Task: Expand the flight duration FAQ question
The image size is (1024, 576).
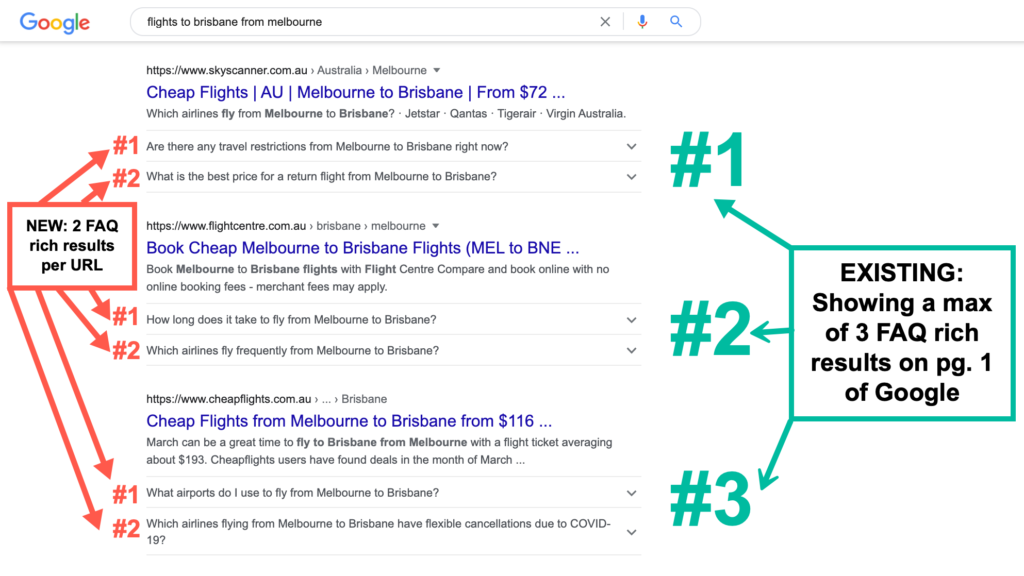Action: tap(630, 319)
